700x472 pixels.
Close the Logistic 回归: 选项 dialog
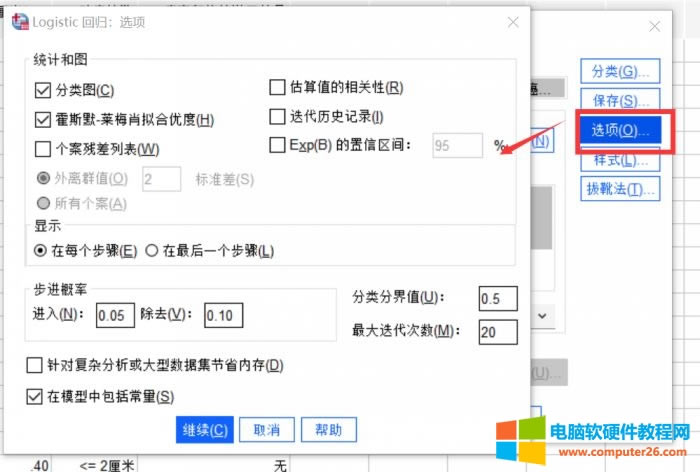(513, 23)
